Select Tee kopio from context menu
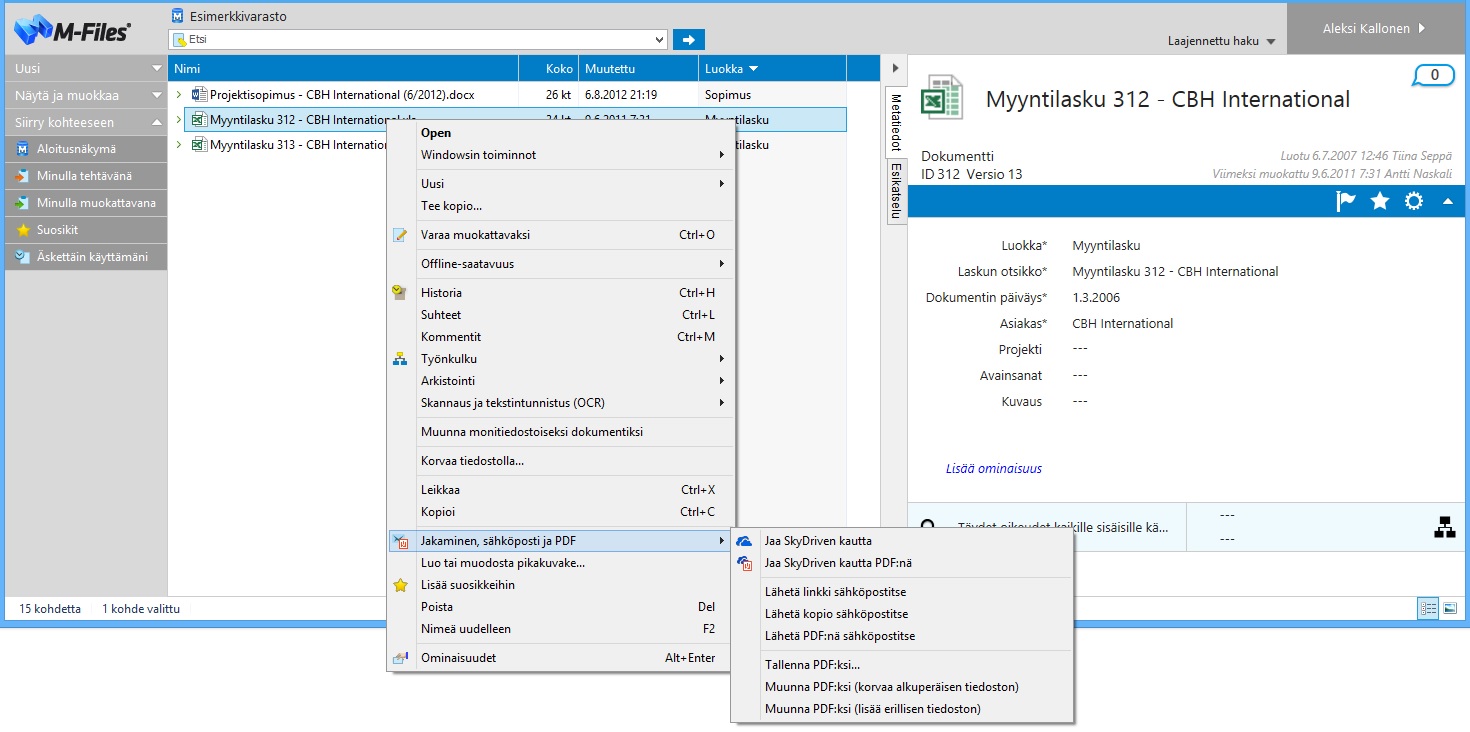 (561, 206)
